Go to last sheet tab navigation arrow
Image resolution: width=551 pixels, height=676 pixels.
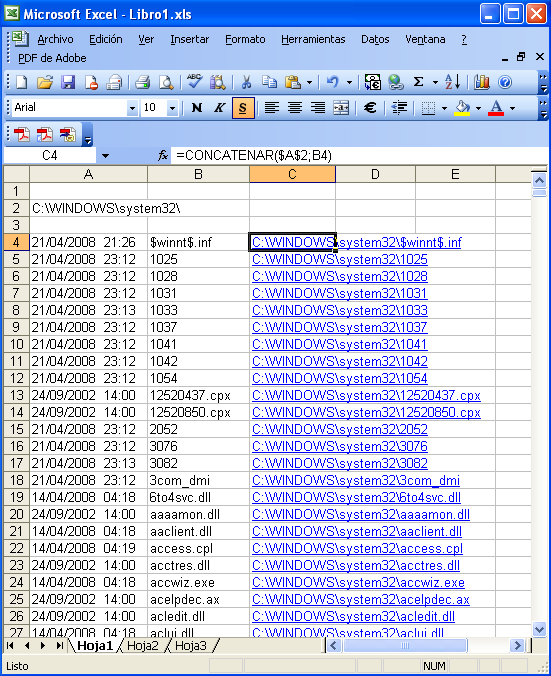[59, 645]
